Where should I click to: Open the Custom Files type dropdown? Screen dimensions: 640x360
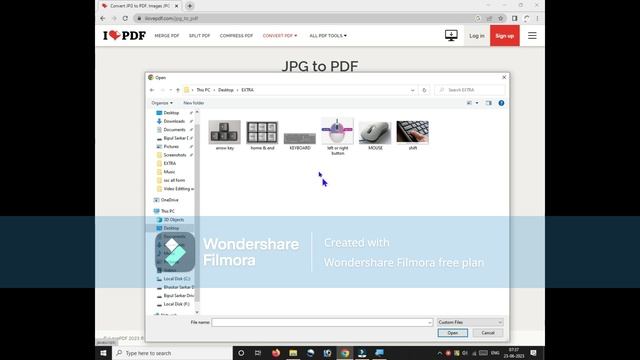point(470,322)
